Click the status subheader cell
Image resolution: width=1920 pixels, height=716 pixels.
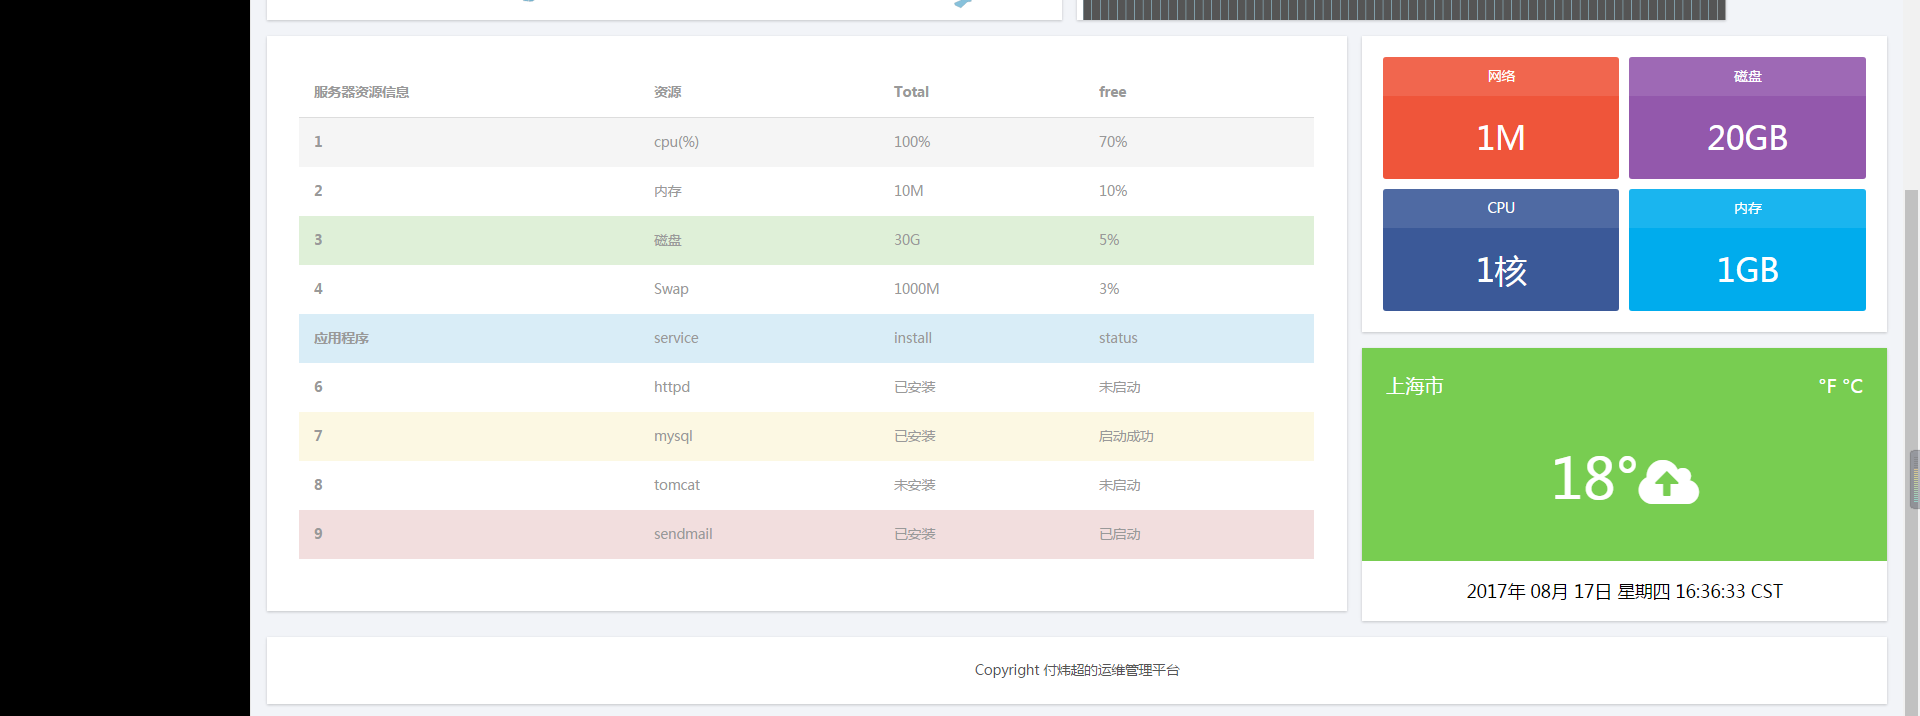(1118, 338)
